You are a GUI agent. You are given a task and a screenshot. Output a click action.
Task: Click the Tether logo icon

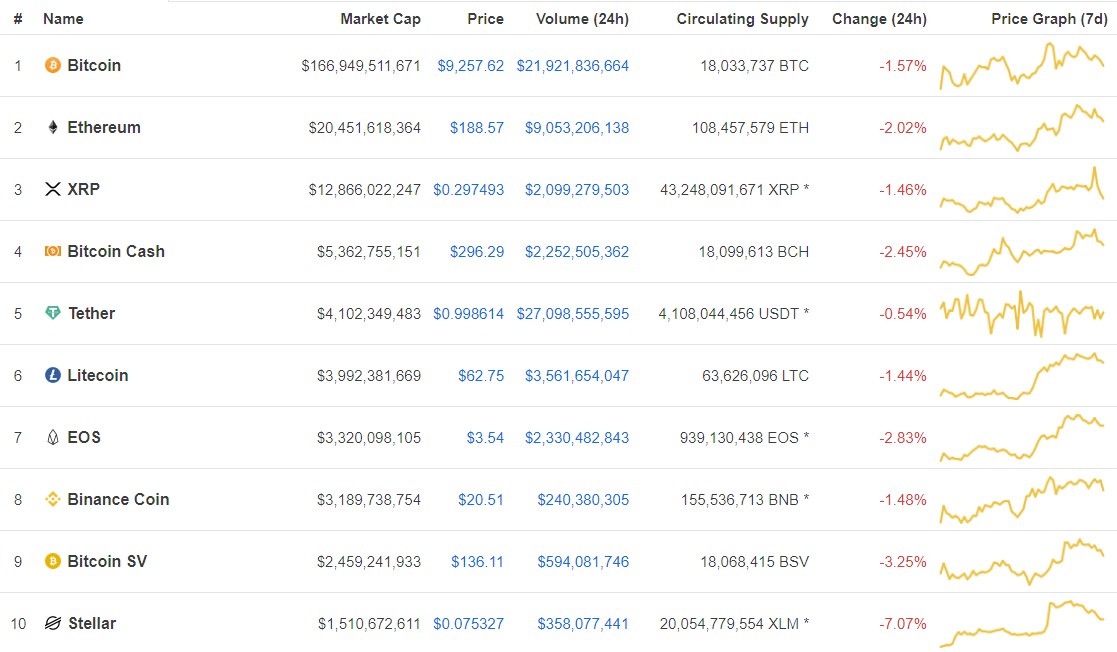click(x=53, y=313)
